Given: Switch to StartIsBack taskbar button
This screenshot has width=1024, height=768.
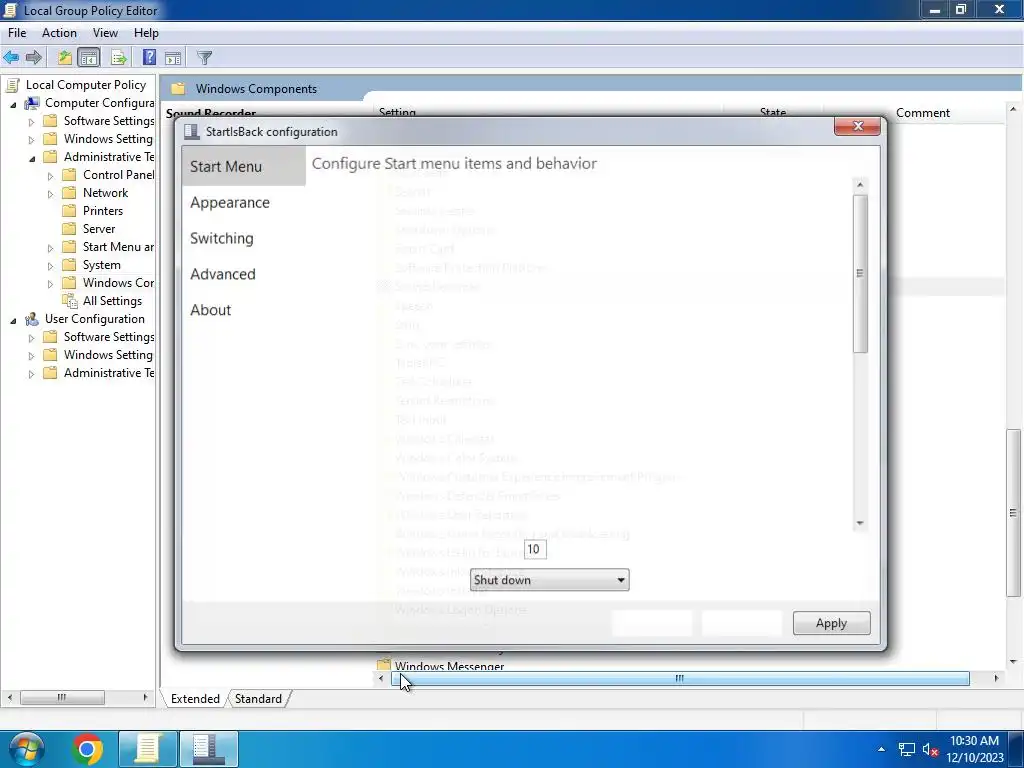Looking at the screenshot, I should pyautogui.click(x=209, y=749).
